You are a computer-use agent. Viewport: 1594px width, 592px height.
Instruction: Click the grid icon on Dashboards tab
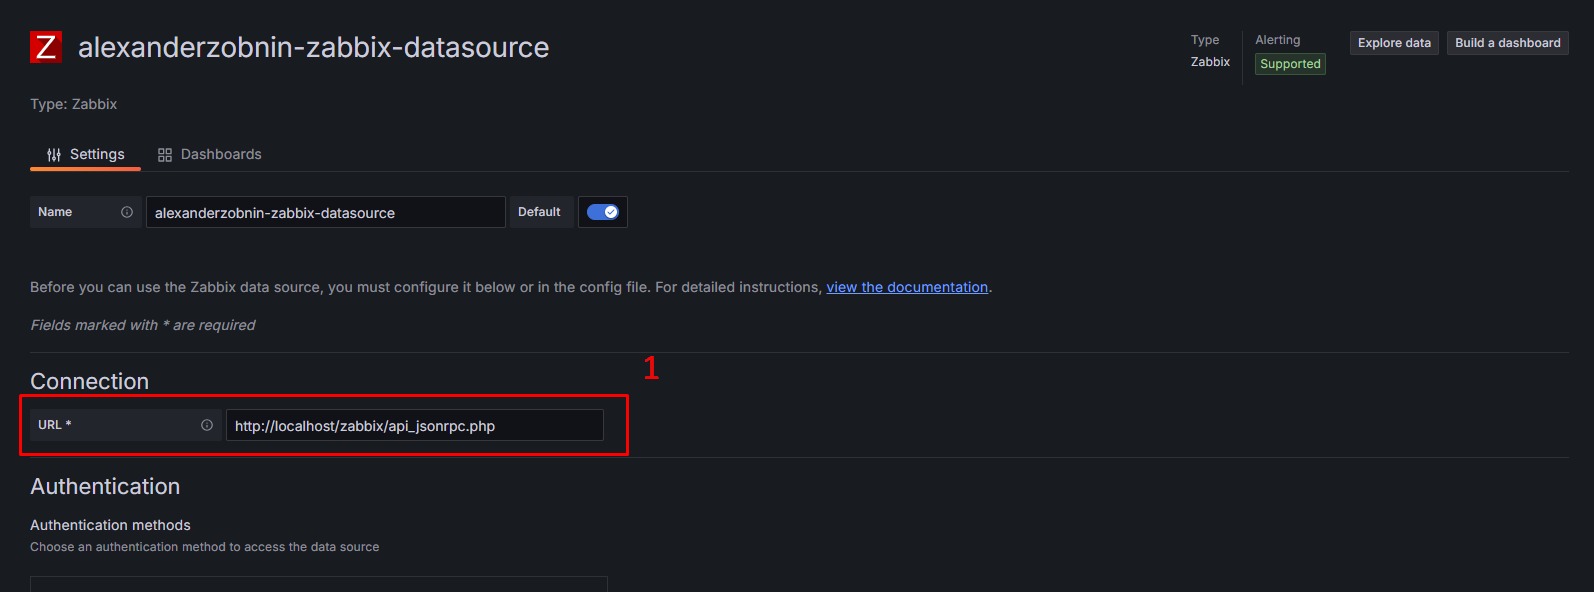coord(165,155)
